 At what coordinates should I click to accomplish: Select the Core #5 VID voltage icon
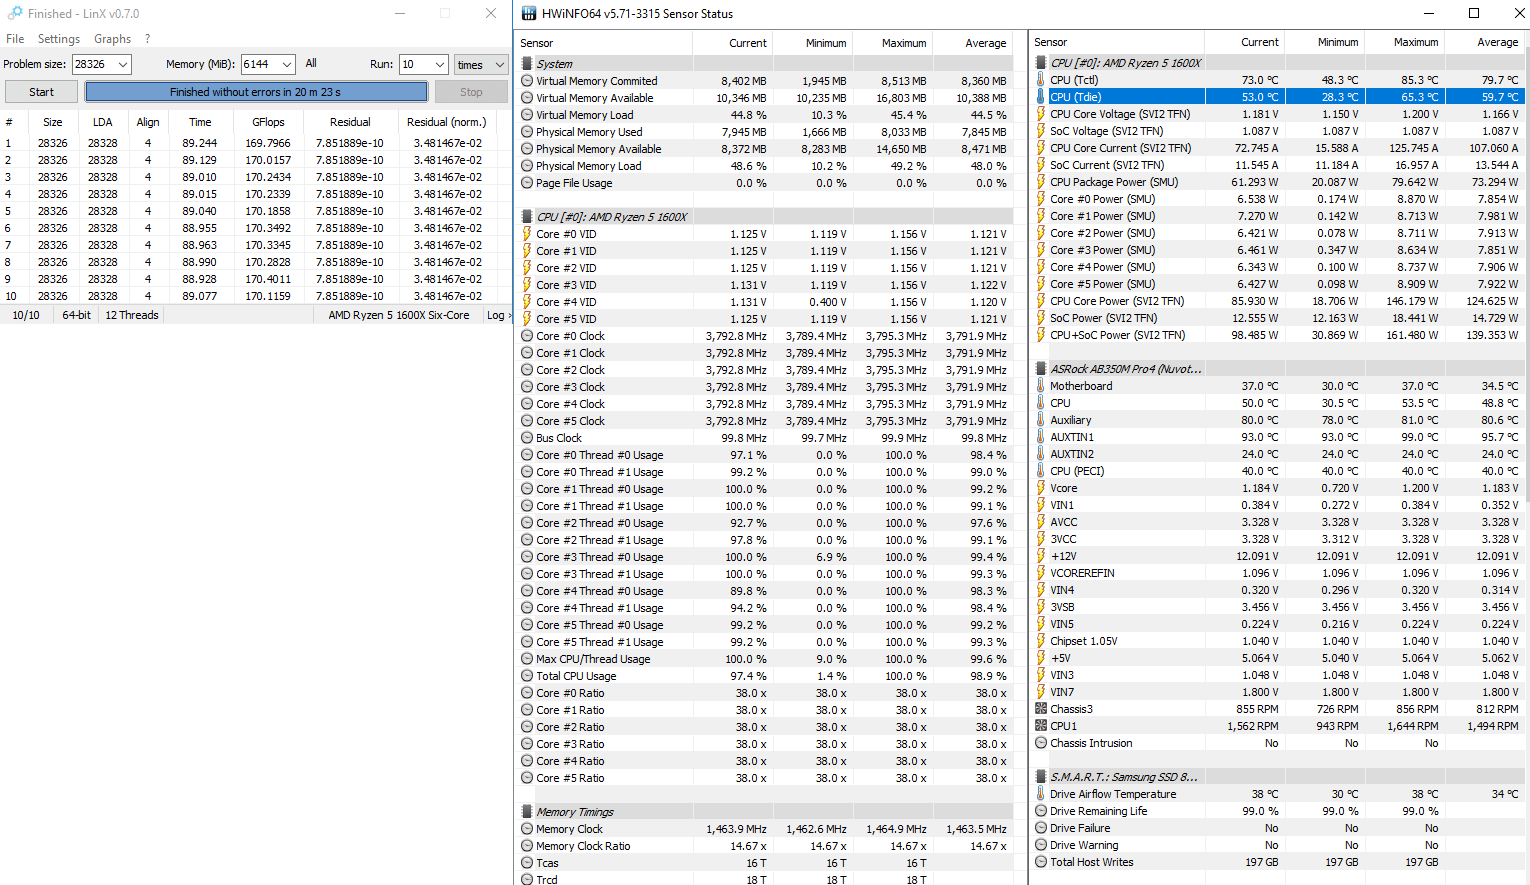pos(527,319)
